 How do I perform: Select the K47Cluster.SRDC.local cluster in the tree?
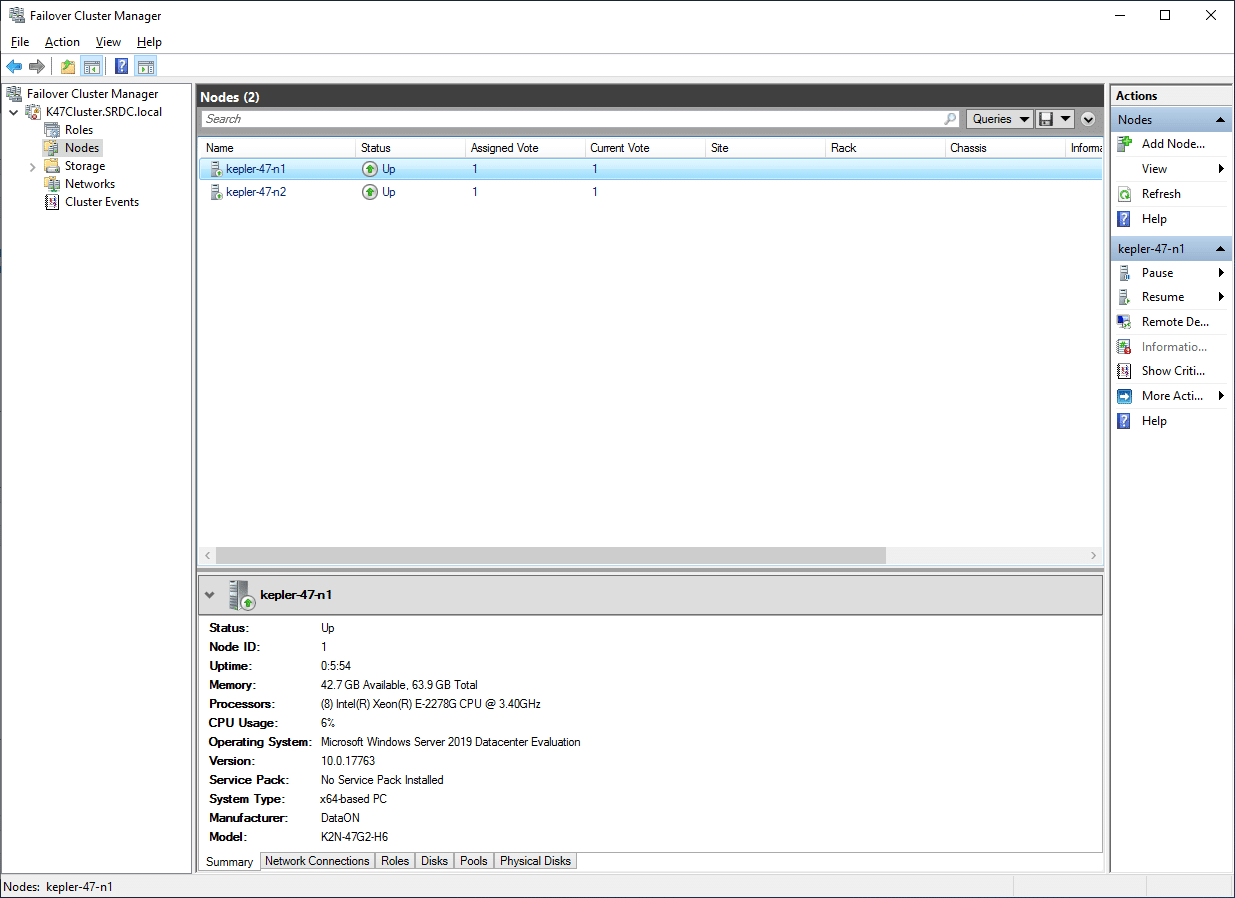[104, 112]
